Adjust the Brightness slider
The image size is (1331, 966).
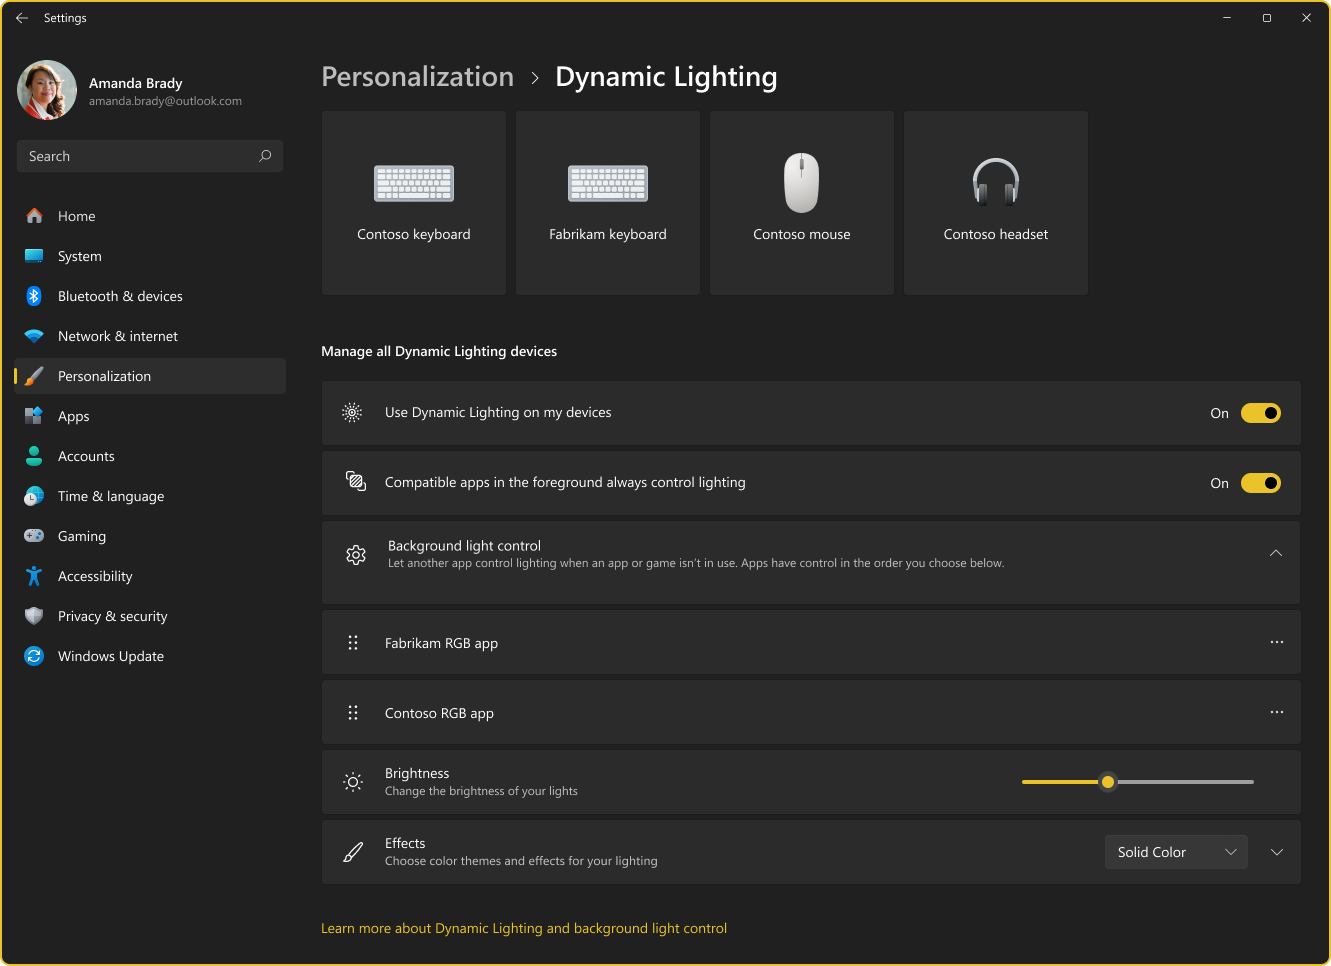(1107, 781)
